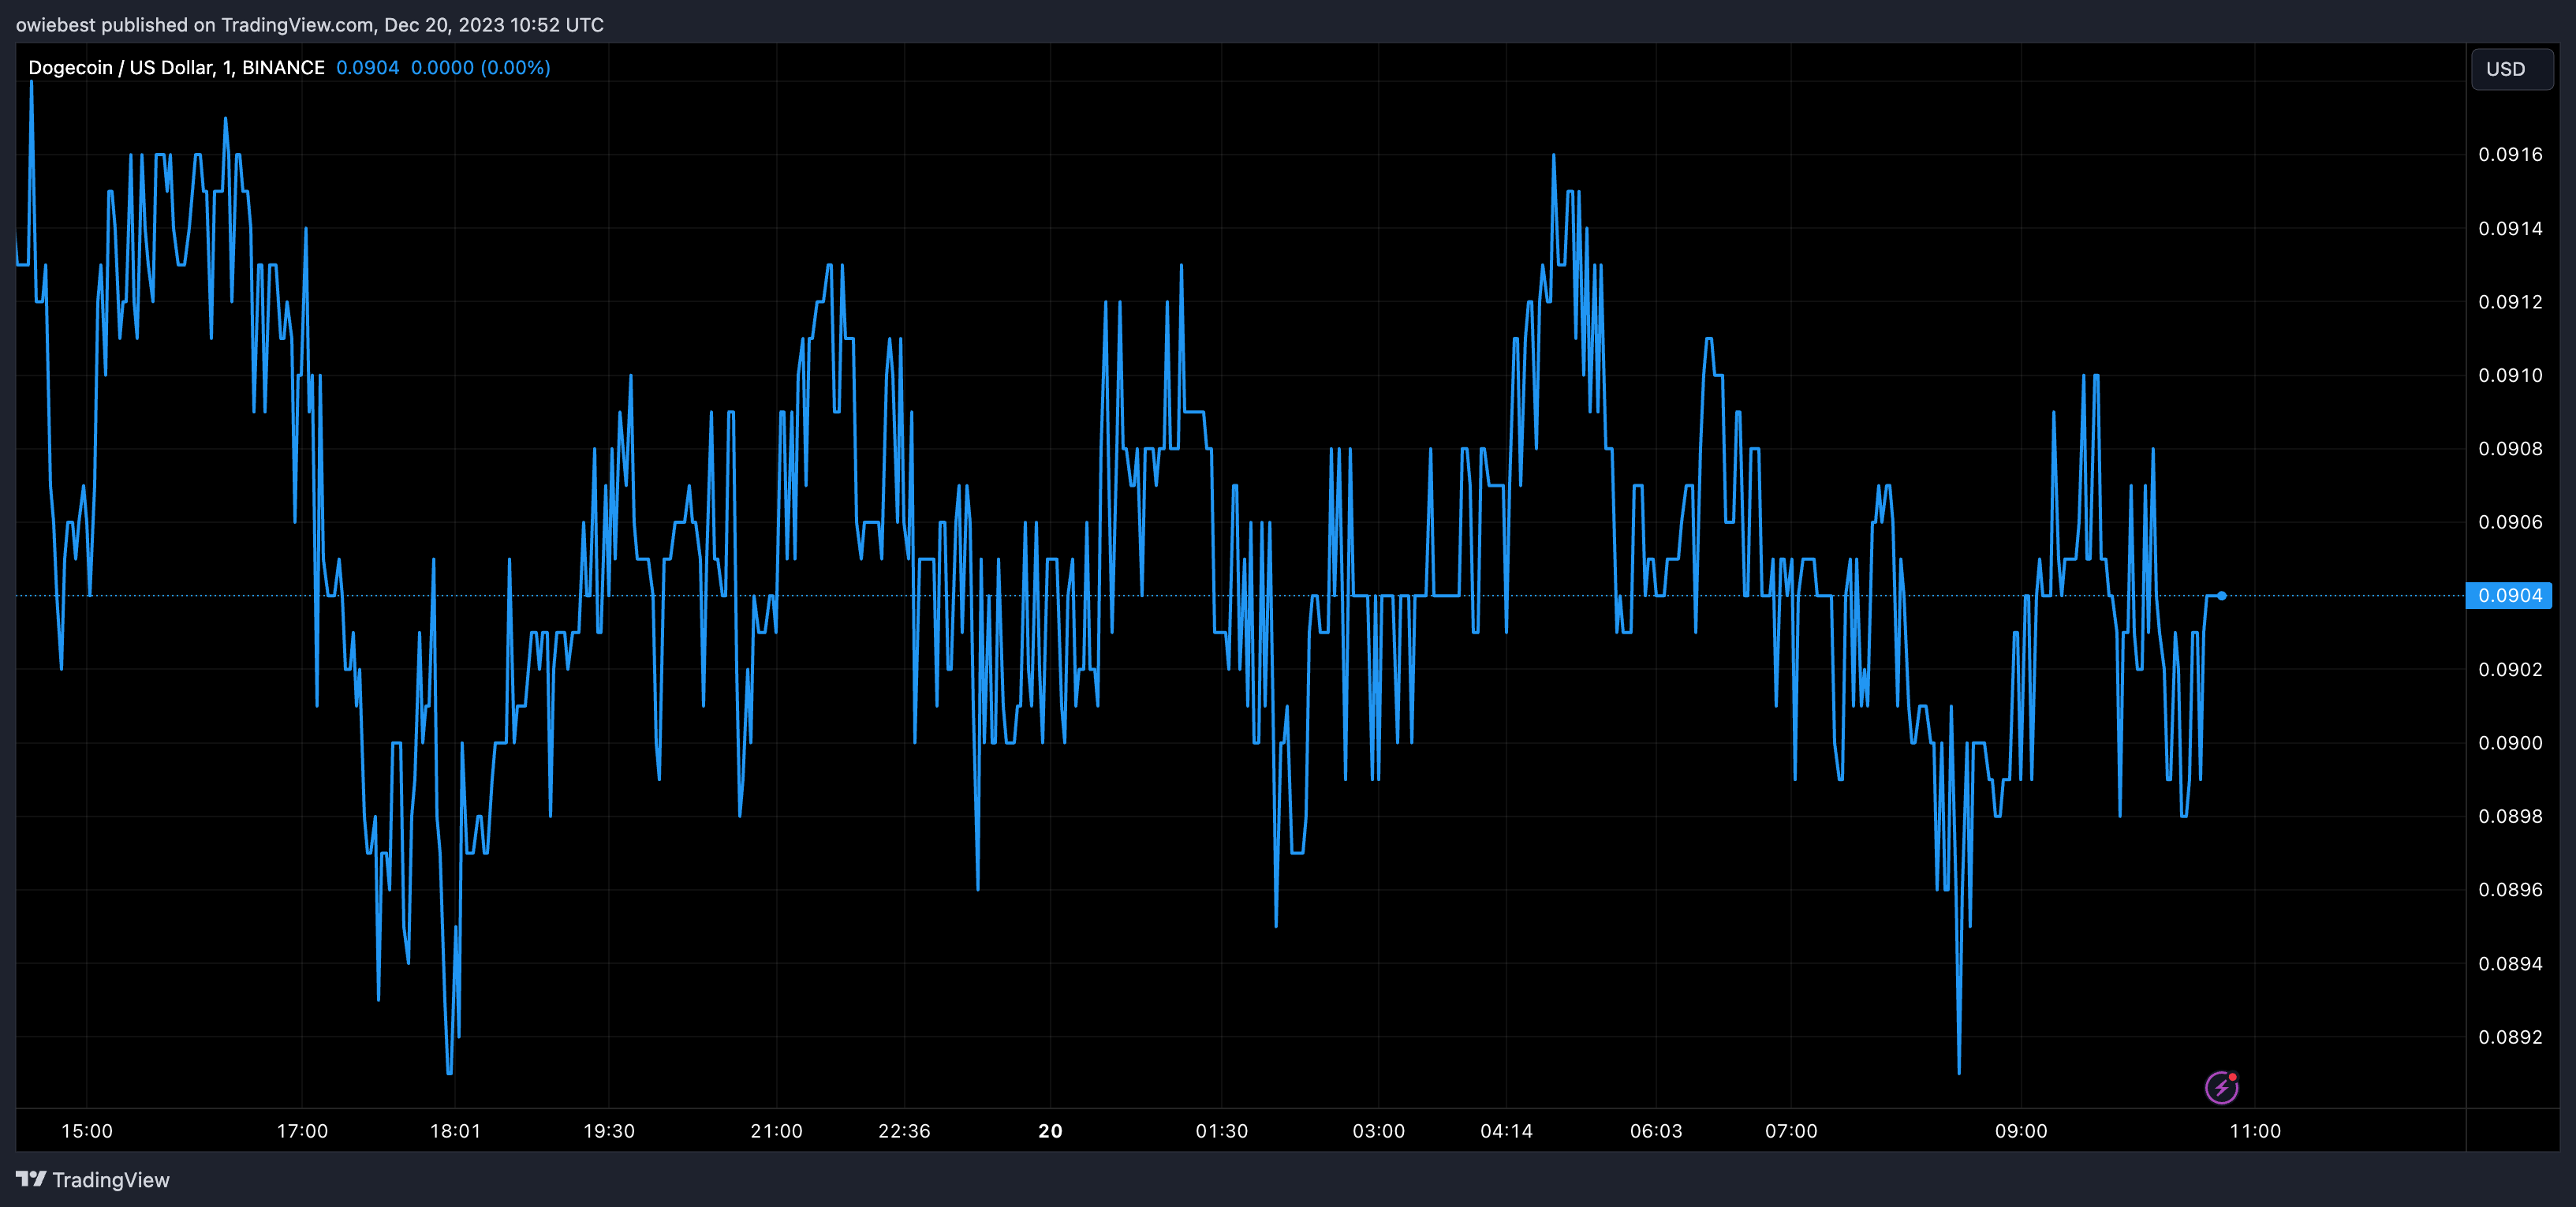Click the 0.0904 current price label
Viewport: 2576px width, 1207px height.
click(2509, 595)
